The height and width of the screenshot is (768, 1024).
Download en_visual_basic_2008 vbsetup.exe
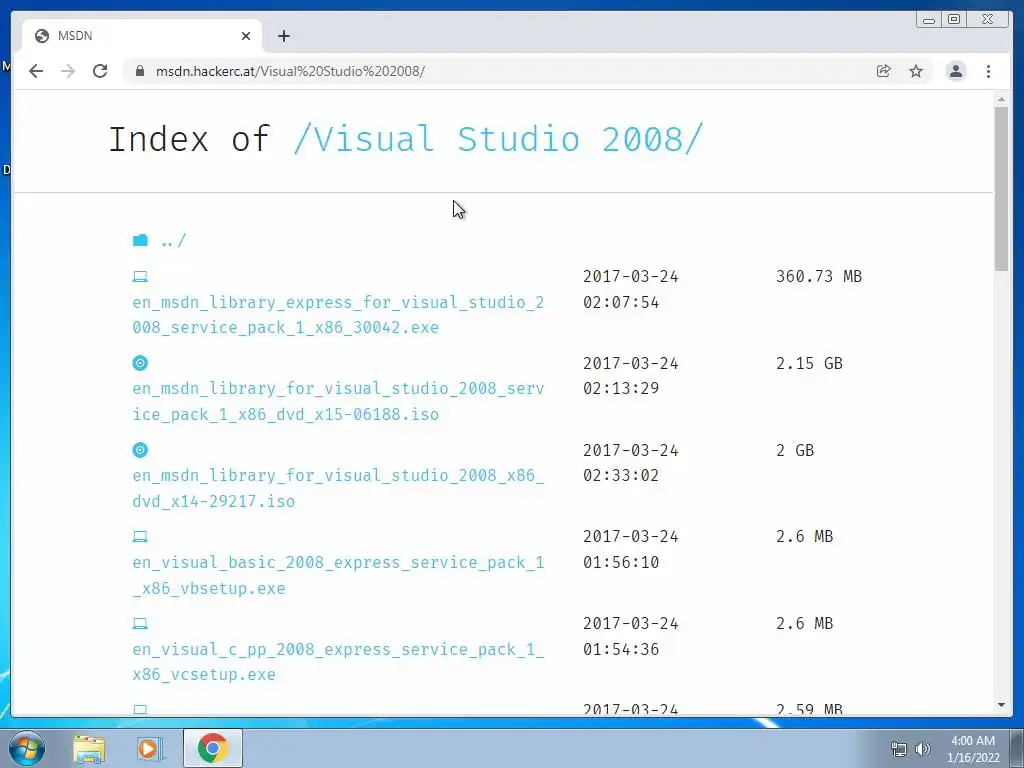tap(338, 575)
